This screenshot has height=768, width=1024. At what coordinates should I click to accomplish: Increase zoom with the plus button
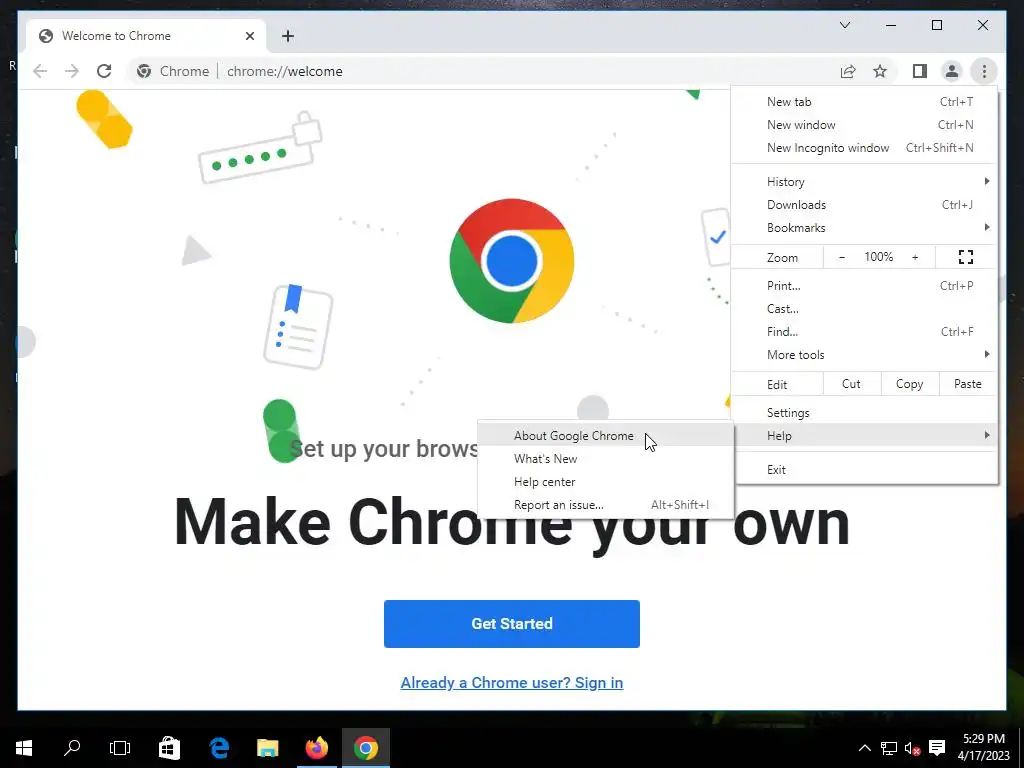tap(915, 257)
